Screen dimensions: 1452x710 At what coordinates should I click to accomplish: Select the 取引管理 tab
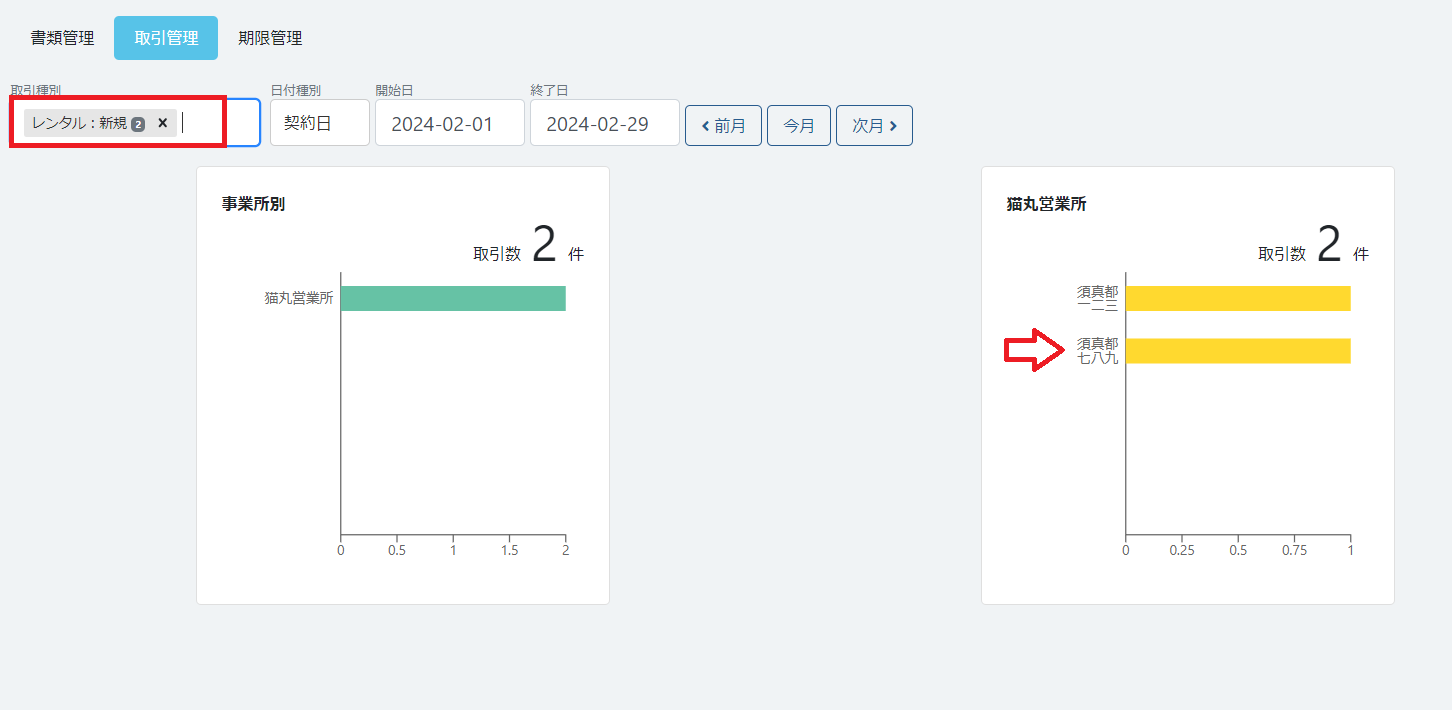point(166,38)
